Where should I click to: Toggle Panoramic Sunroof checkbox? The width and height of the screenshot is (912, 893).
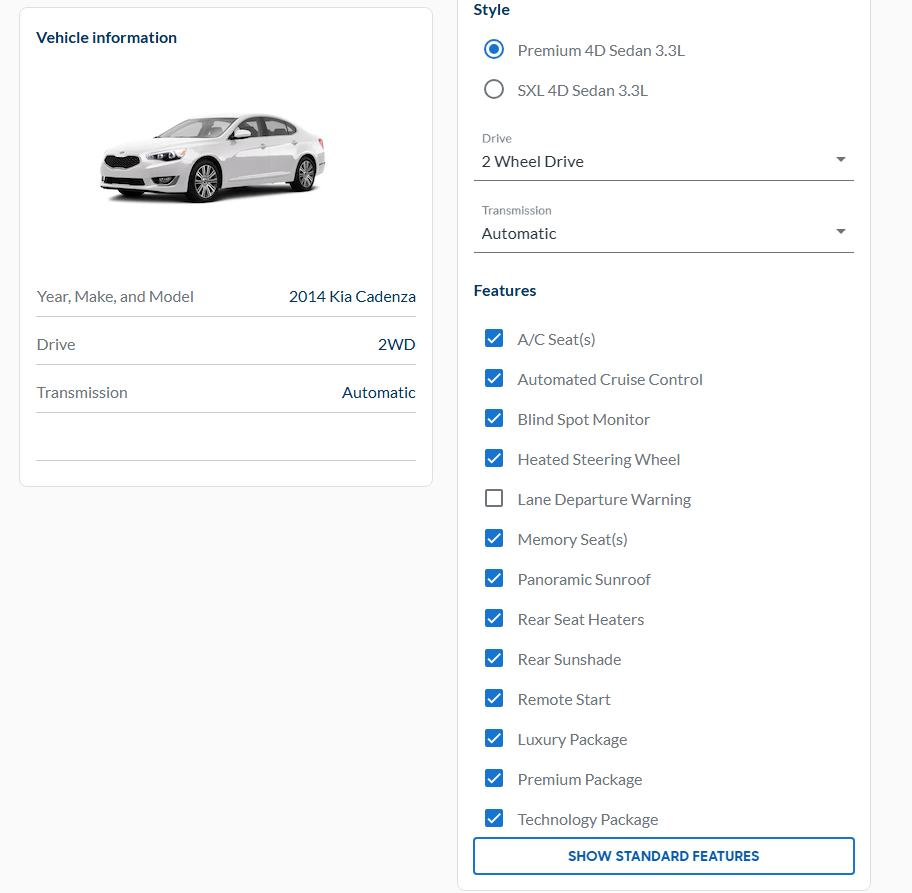tap(494, 579)
